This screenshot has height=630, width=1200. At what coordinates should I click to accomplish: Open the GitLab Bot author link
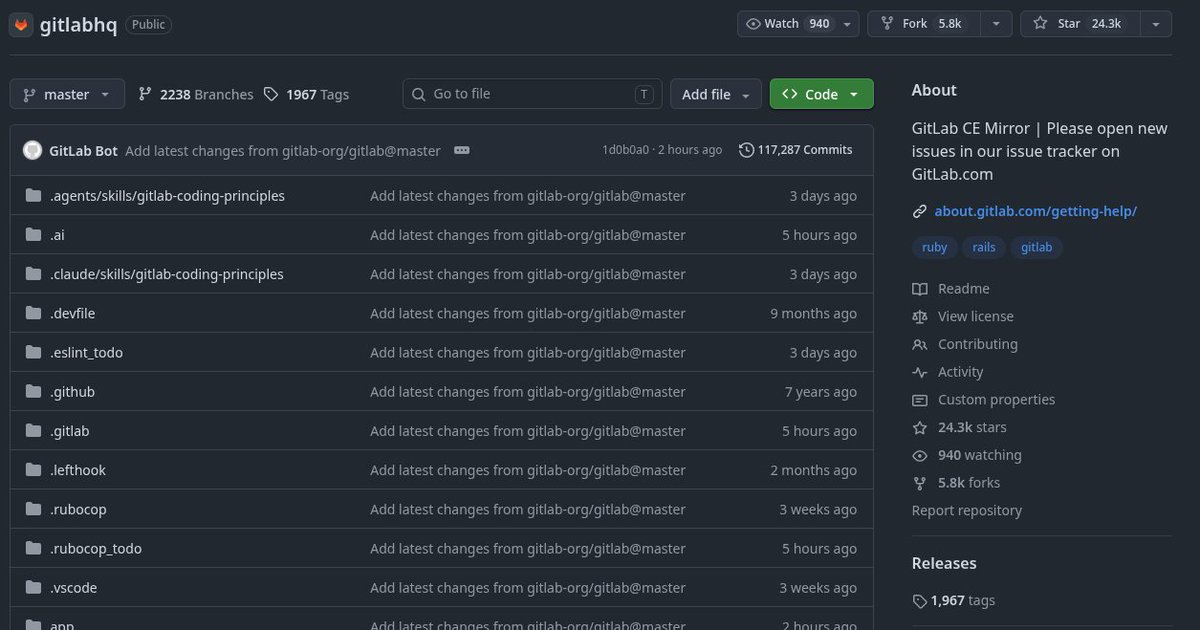pos(83,150)
